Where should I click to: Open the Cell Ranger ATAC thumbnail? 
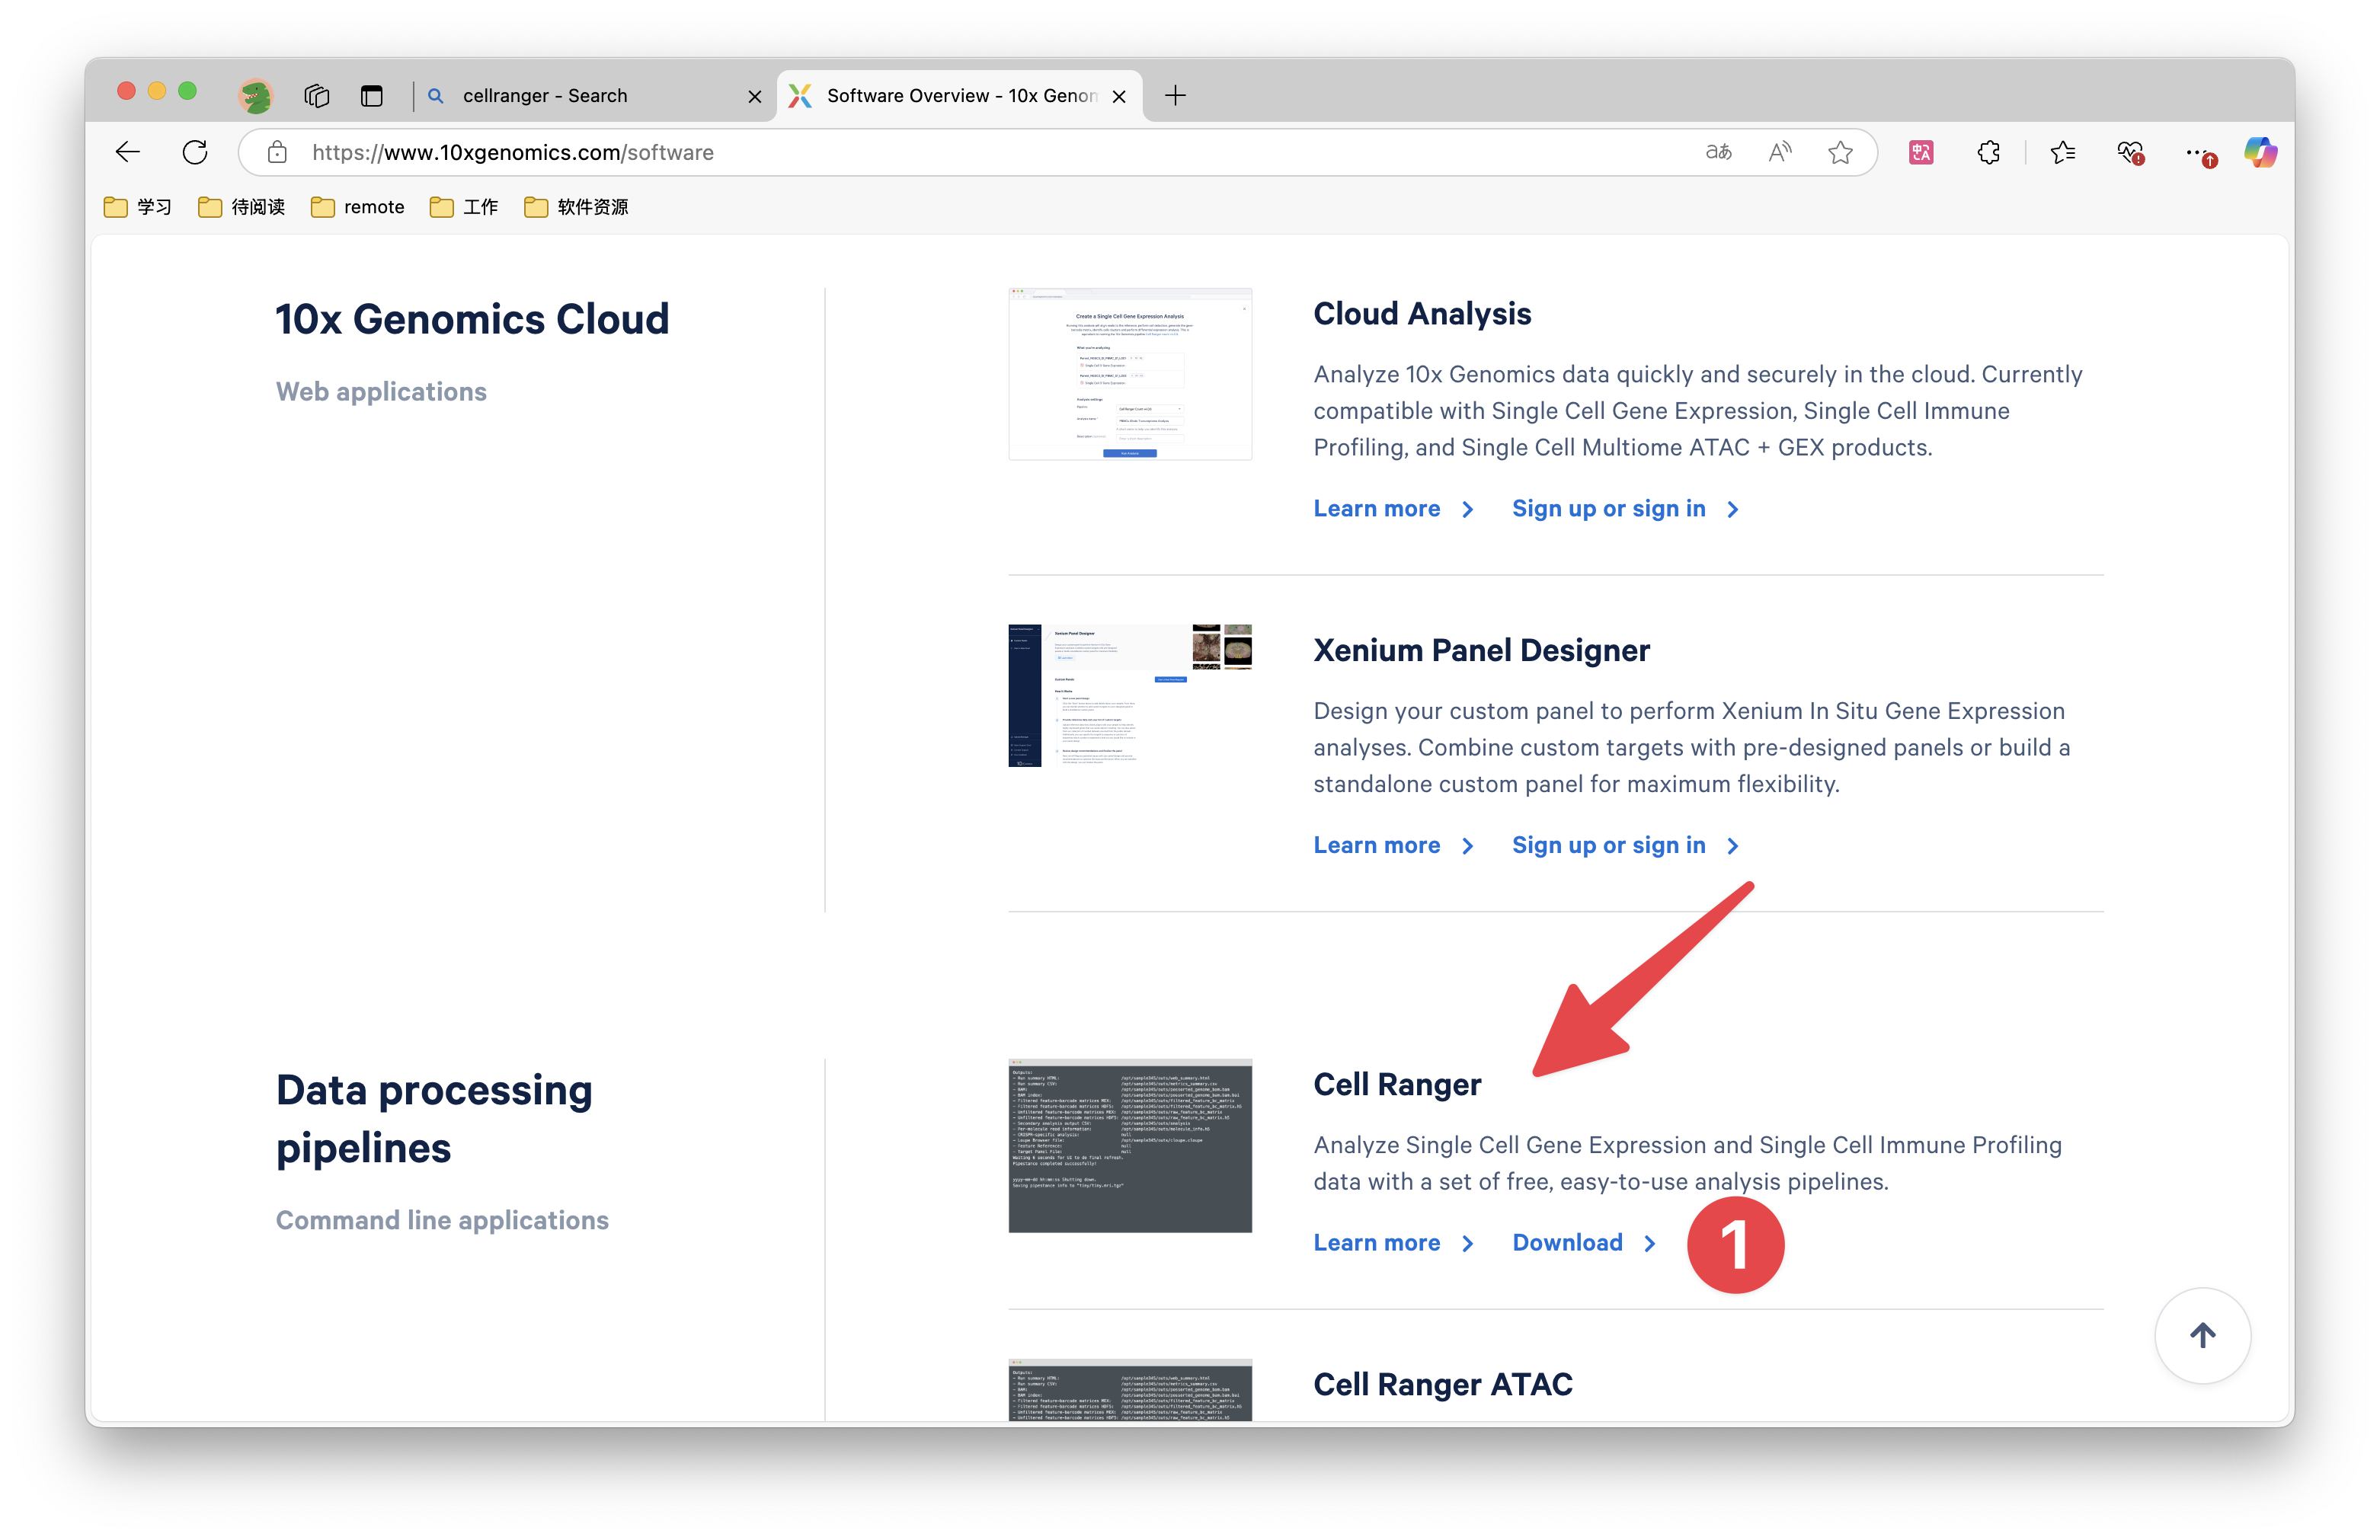1130,1390
